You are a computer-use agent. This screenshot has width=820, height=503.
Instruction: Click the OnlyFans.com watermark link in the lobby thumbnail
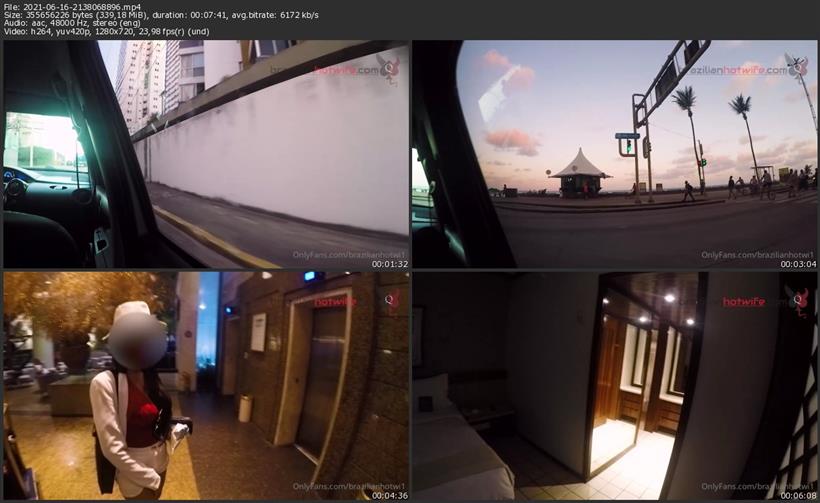(348, 486)
